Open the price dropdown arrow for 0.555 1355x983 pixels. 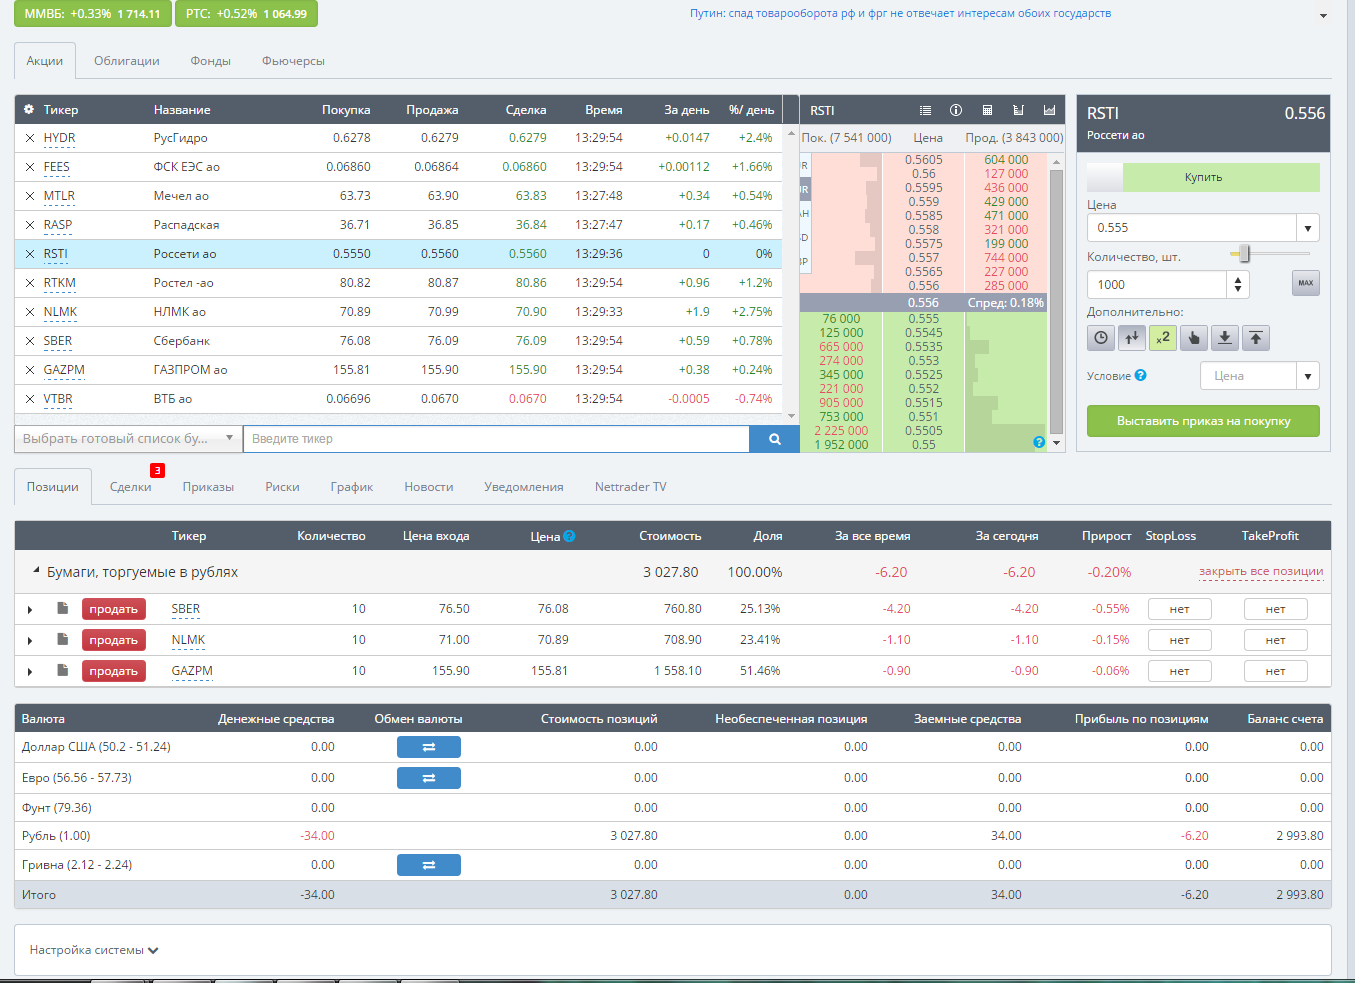tap(1308, 228)
